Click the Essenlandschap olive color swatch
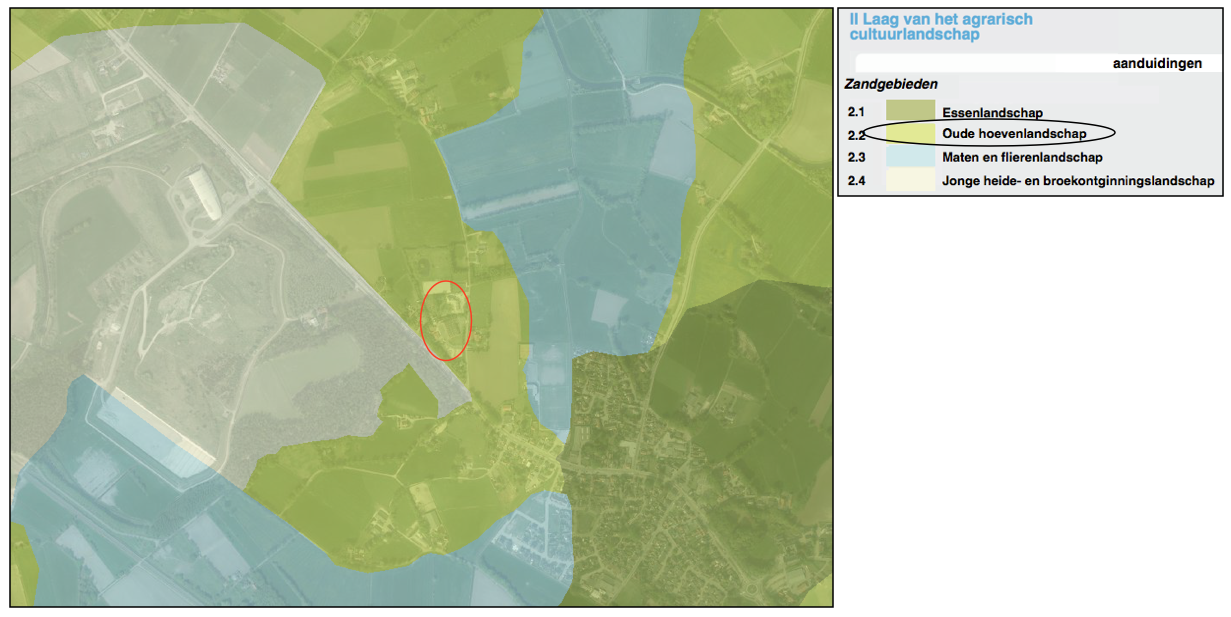This screenshot has height=617, width=1231. (x=910, y=112)
